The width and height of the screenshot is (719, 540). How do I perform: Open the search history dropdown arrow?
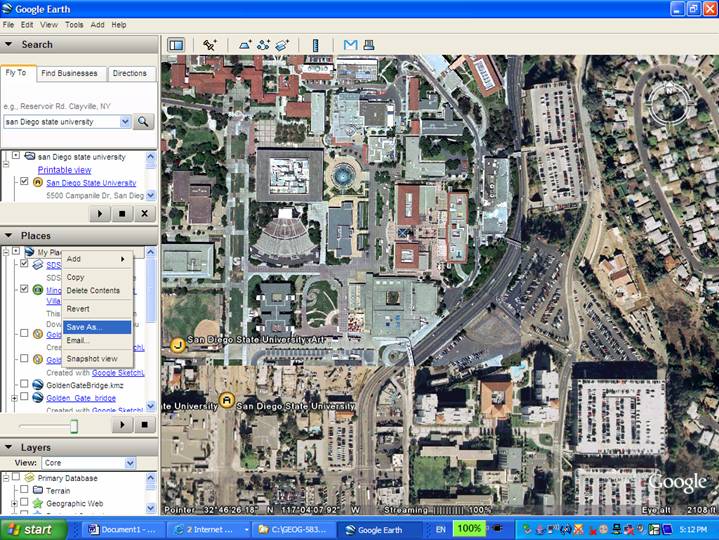pyautogui.click(x=125, y=122)
